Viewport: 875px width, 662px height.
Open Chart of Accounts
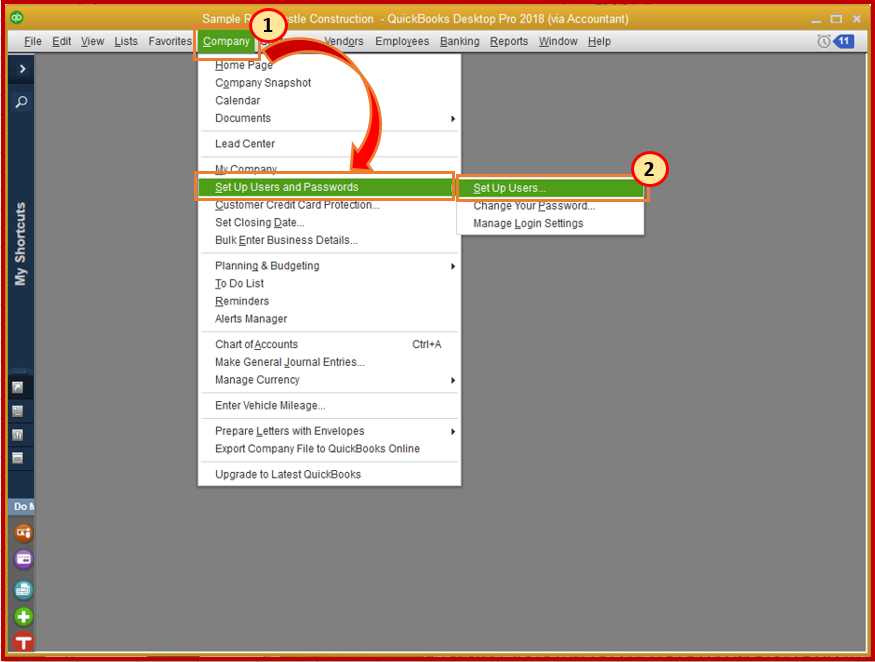pos(329,344)
